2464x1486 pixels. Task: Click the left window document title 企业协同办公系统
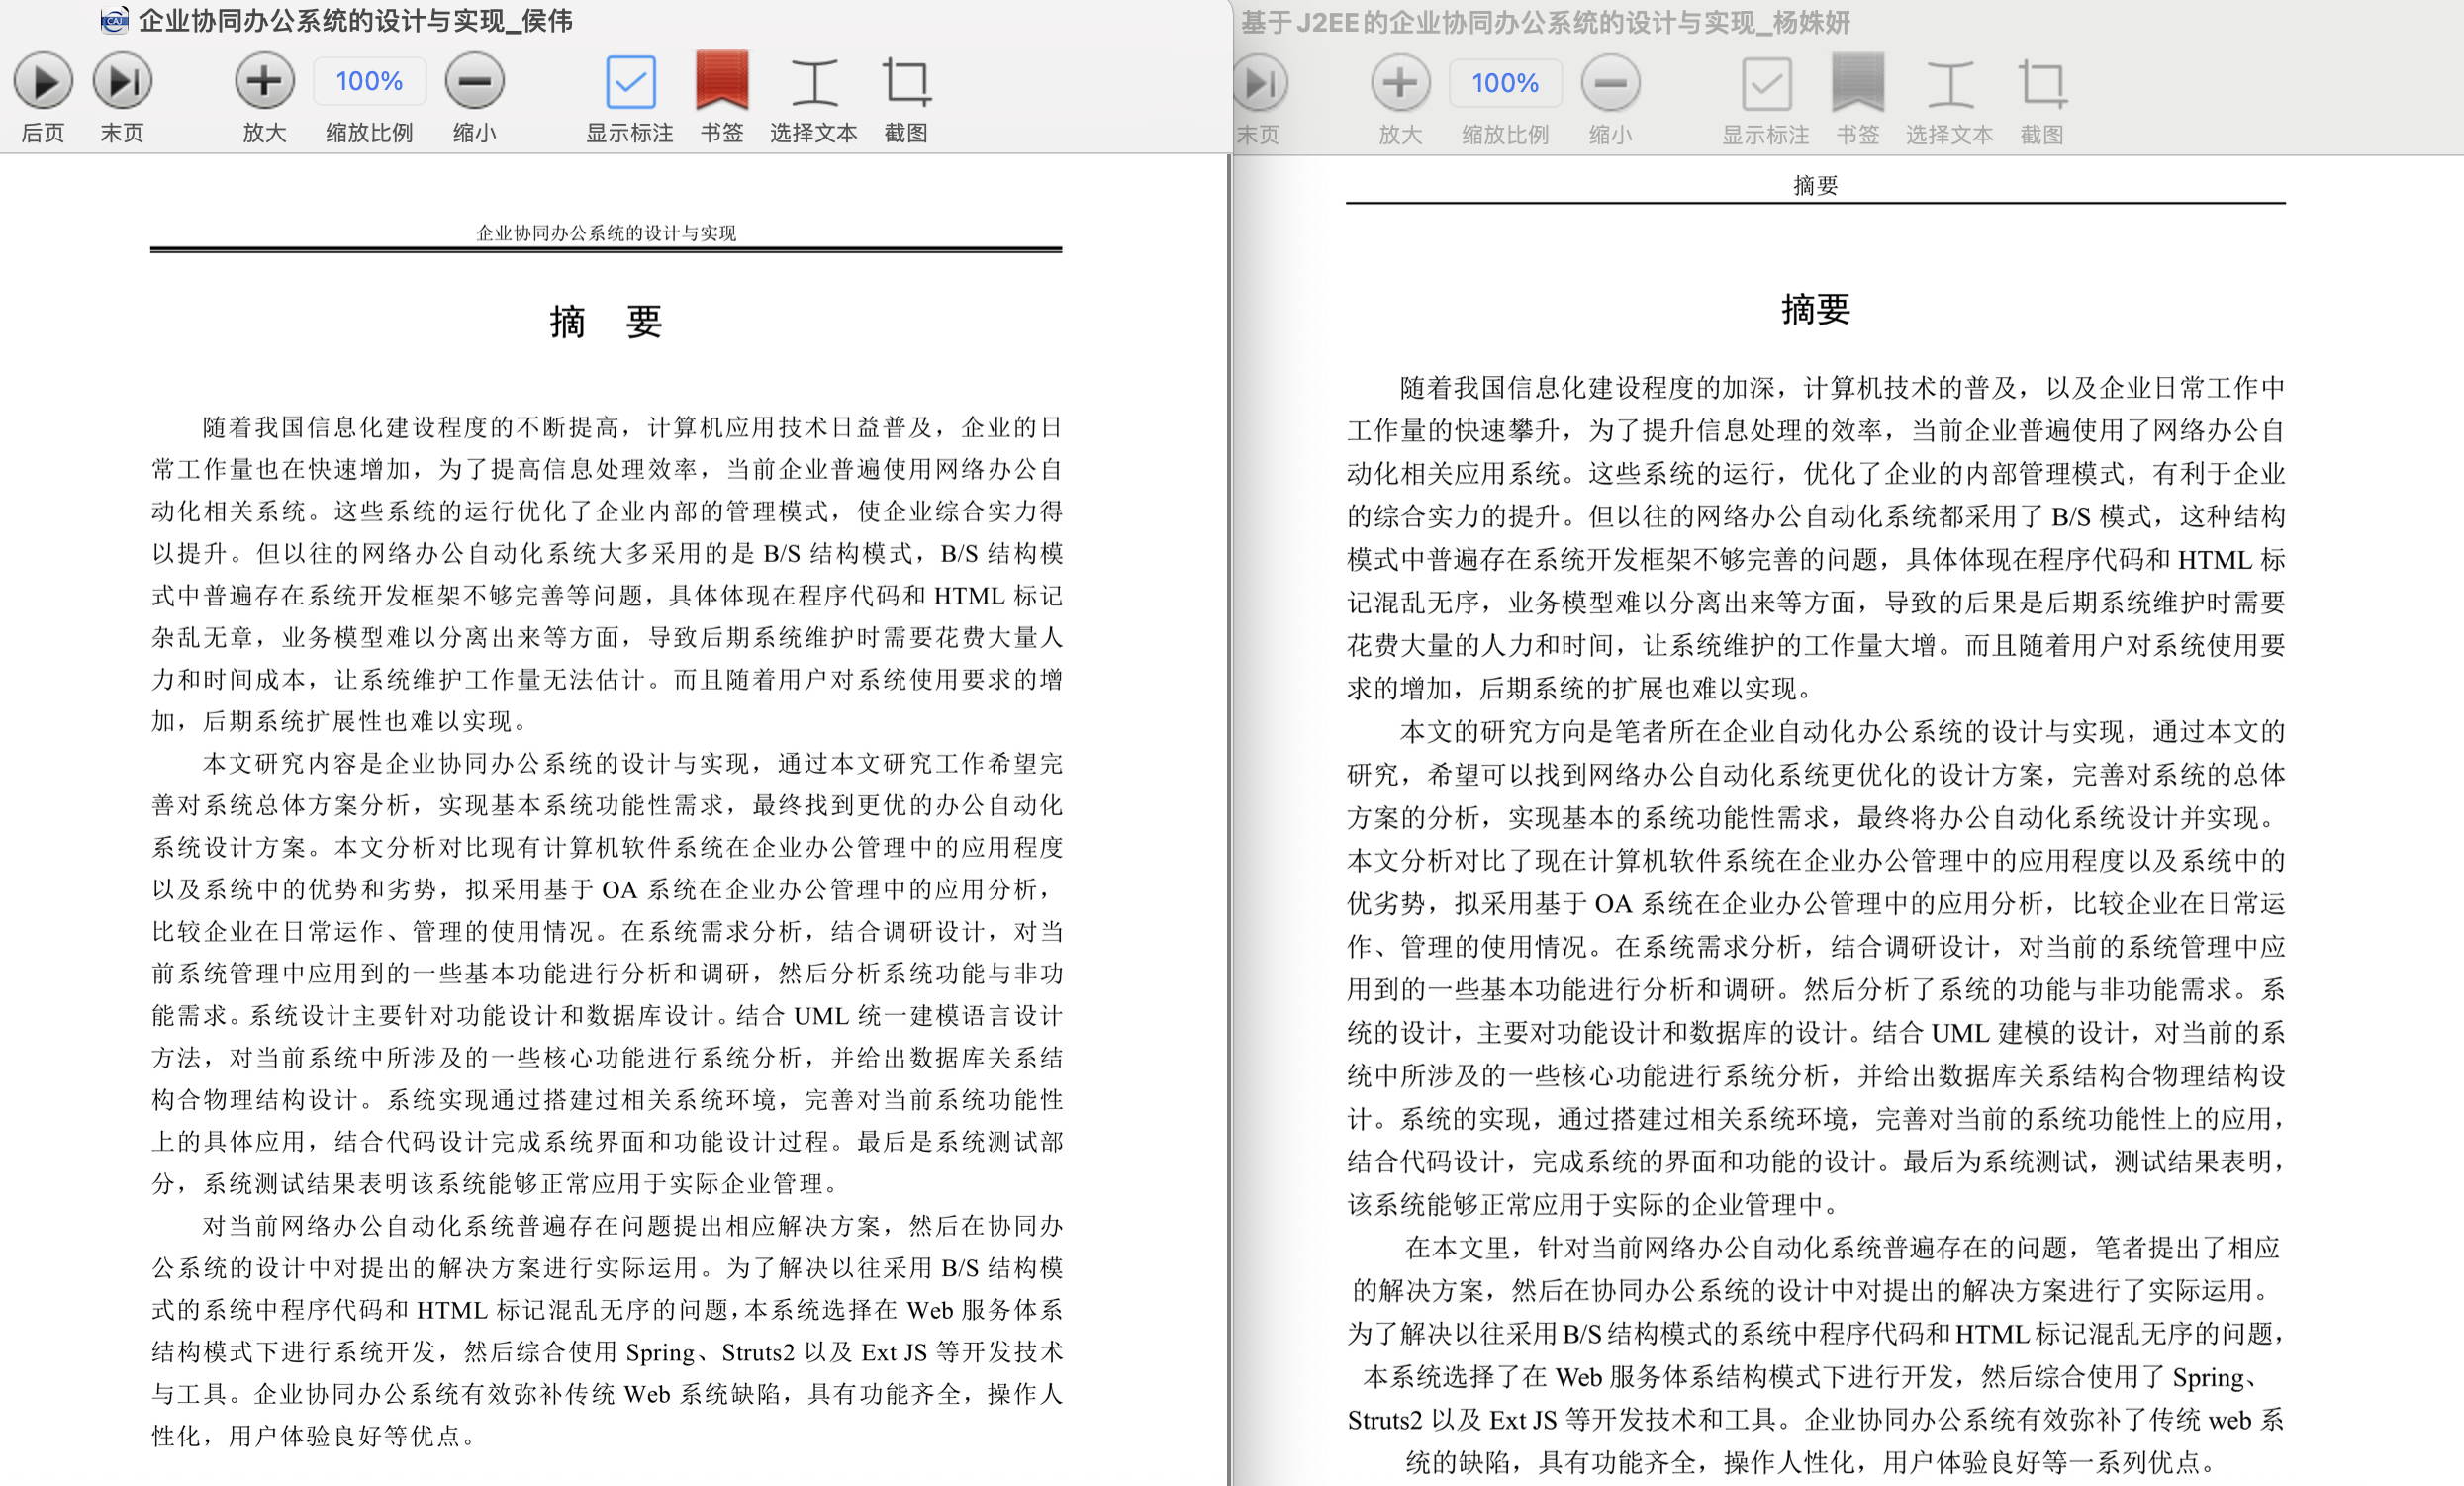[355, 20]
